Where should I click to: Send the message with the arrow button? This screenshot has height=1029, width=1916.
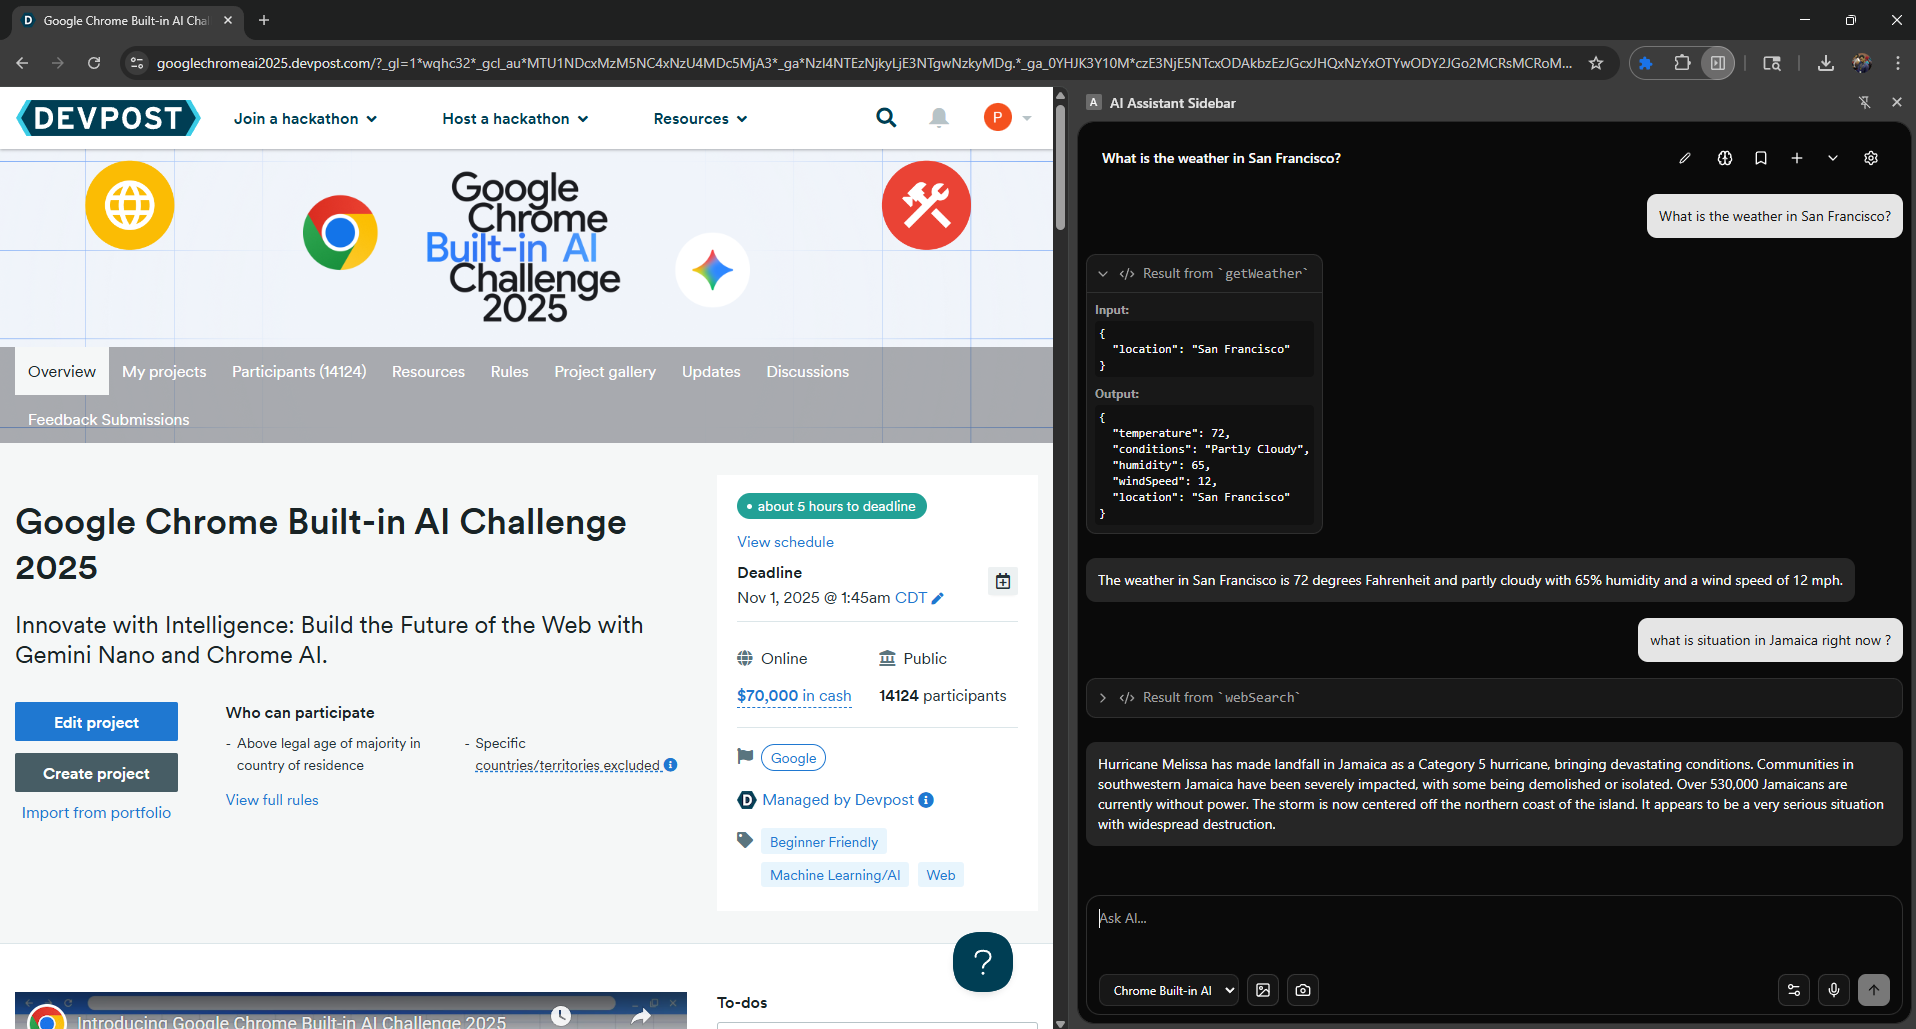click(1874, 990)
